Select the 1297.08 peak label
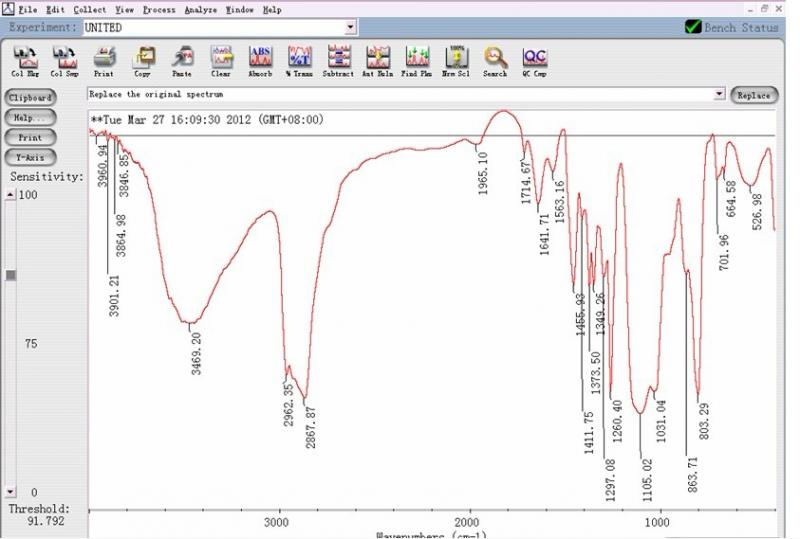The height and width of the screenshot is (539, 800). tap(610, 480)
